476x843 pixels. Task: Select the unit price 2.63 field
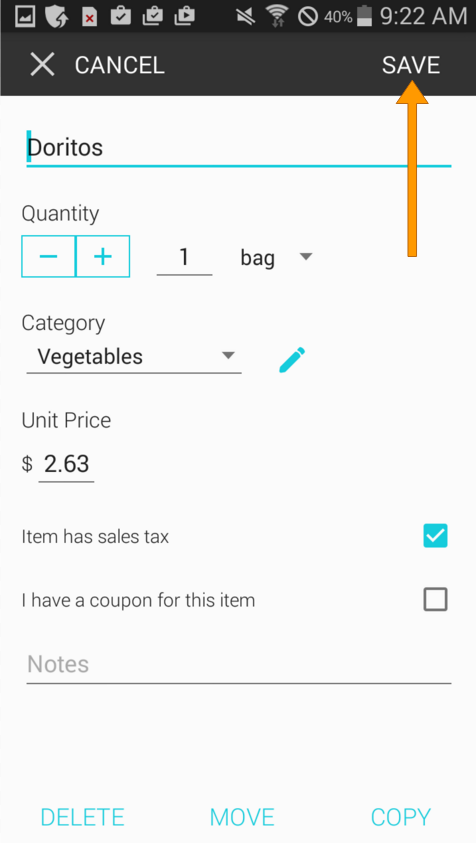[x=66, y=464]
